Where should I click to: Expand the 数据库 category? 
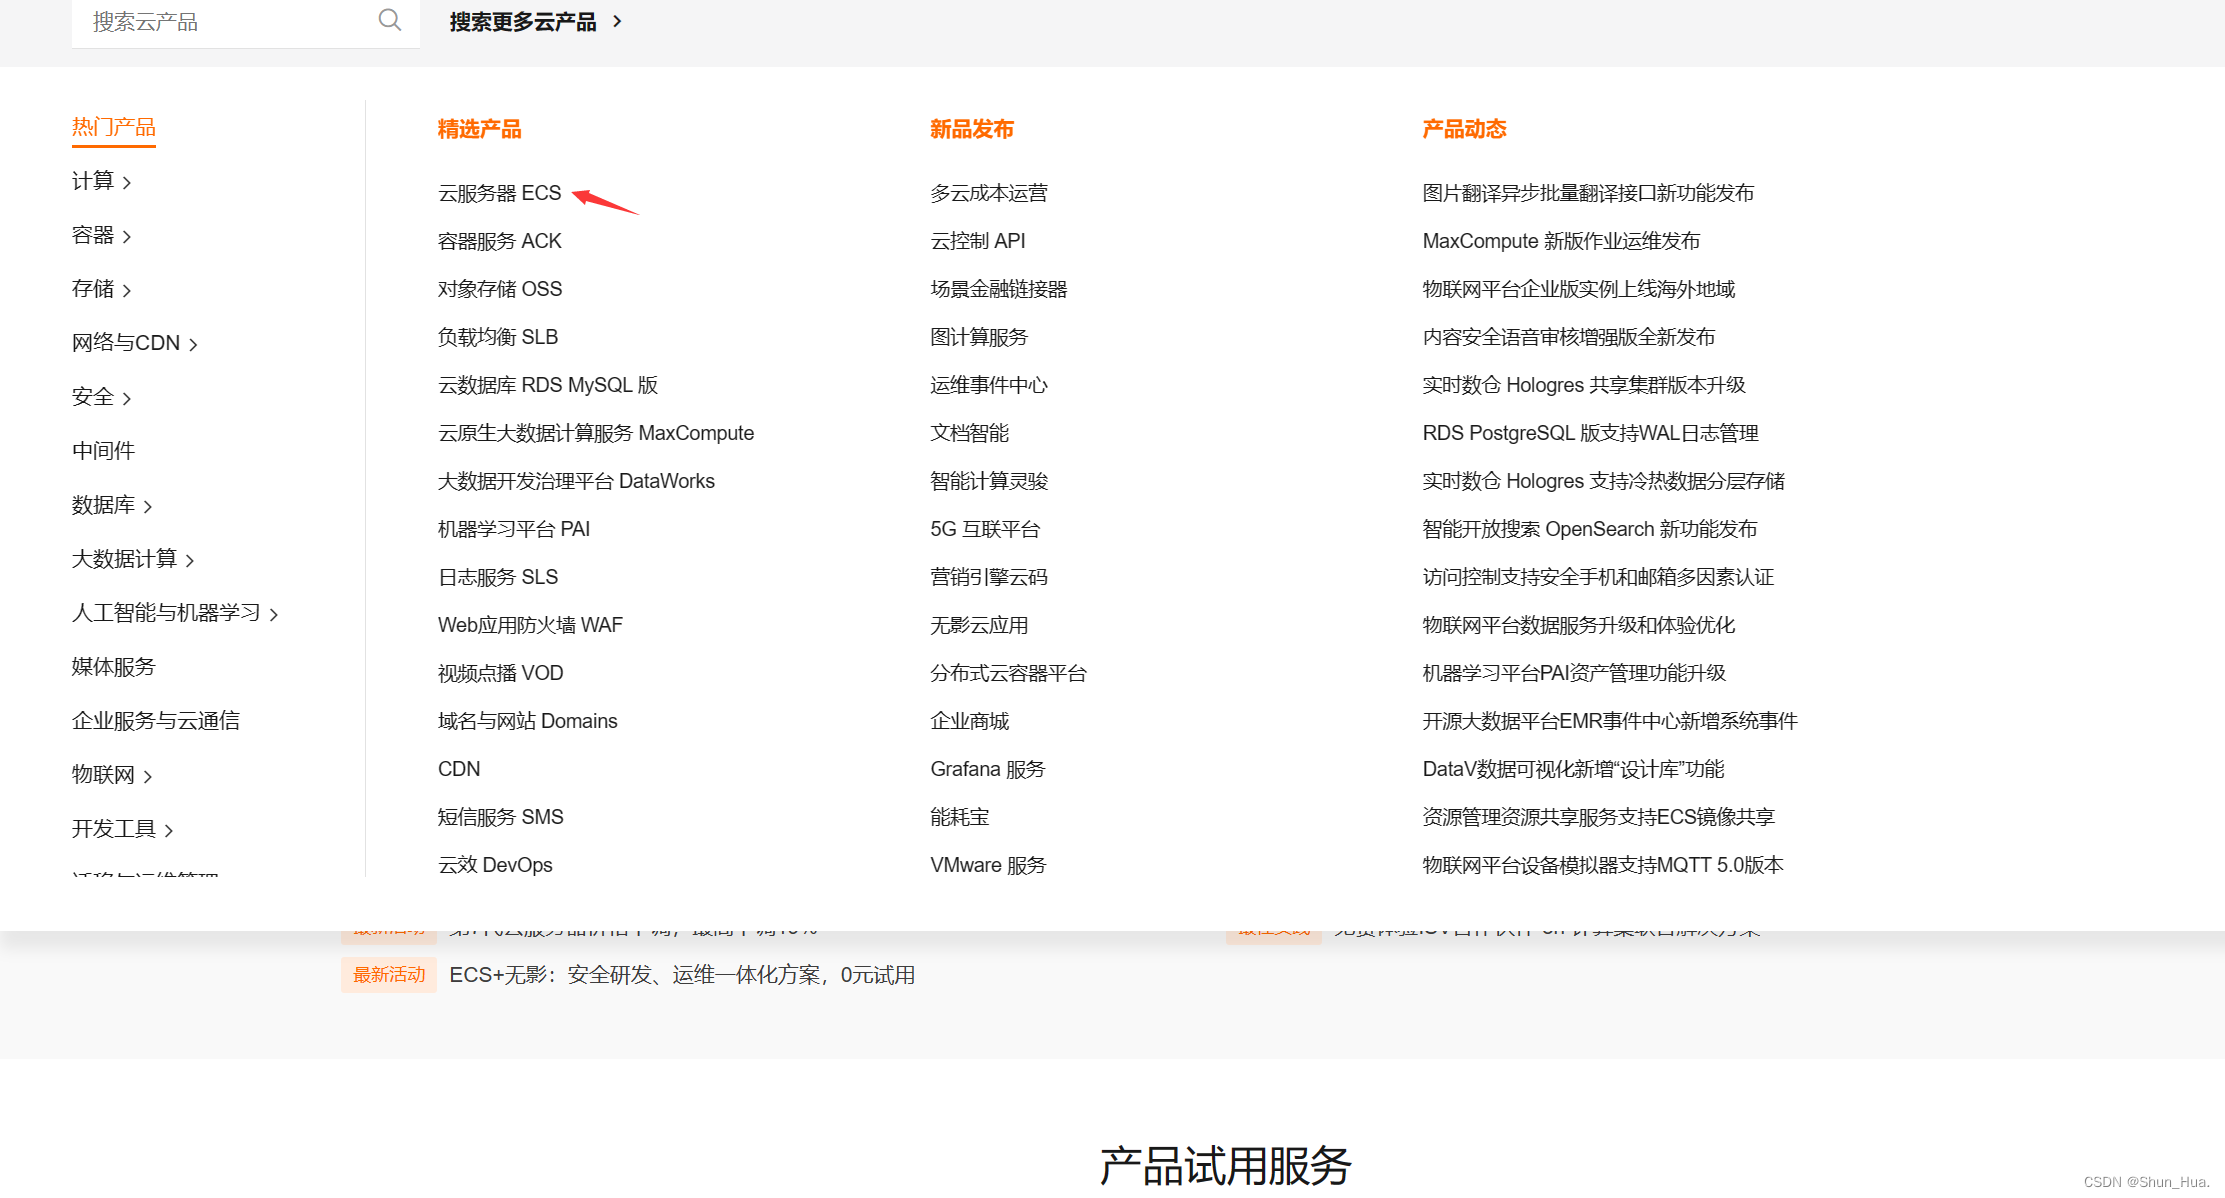tap(112, 505)
